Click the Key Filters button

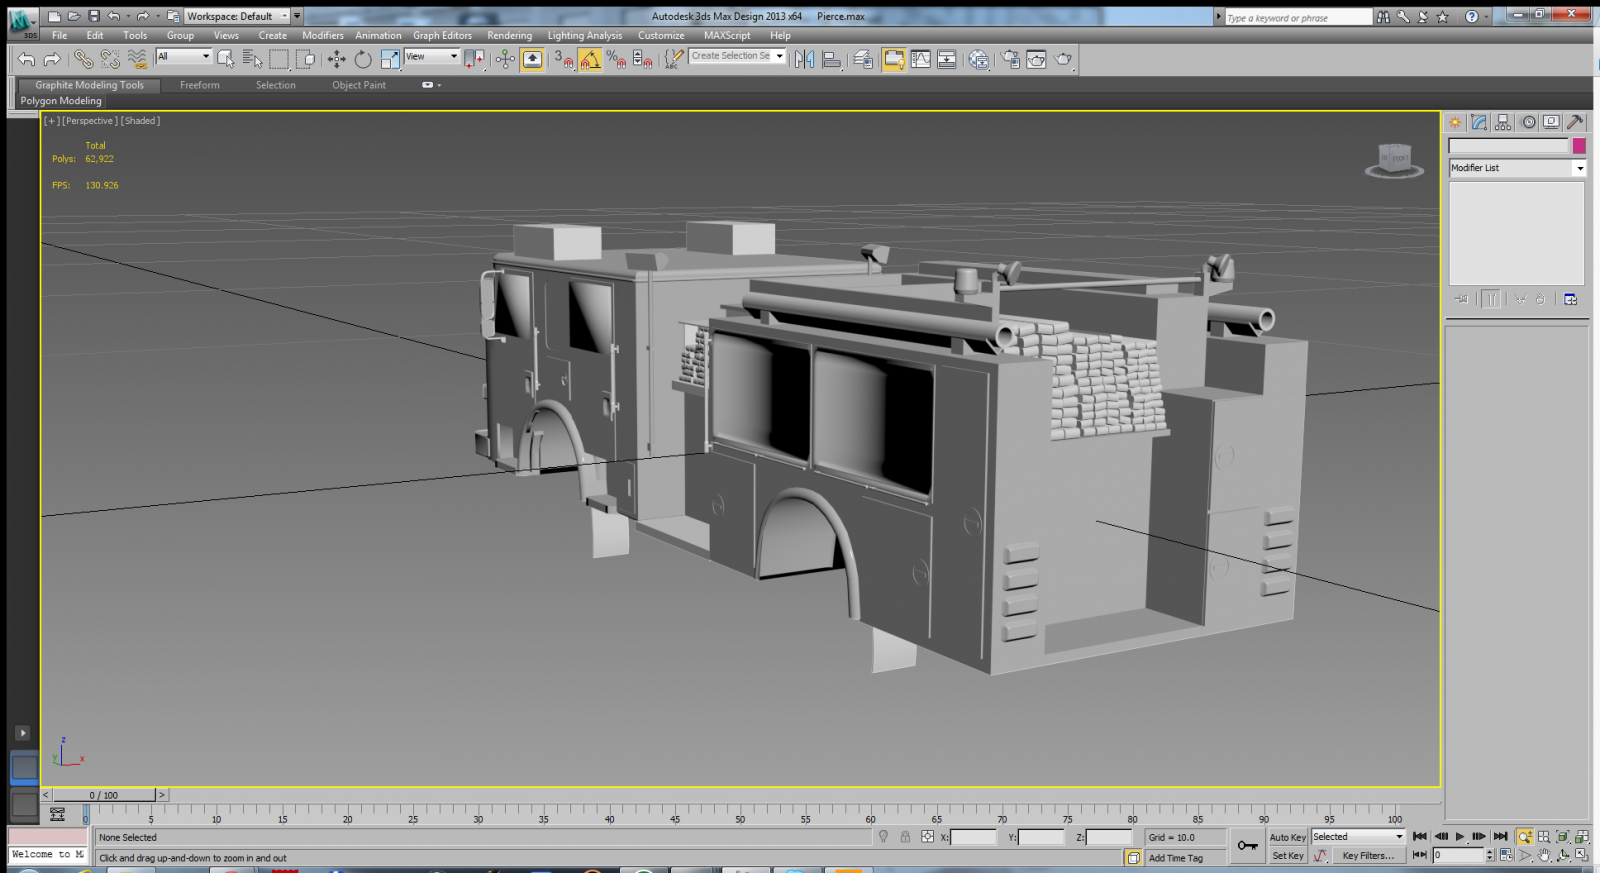point(1367,855)
